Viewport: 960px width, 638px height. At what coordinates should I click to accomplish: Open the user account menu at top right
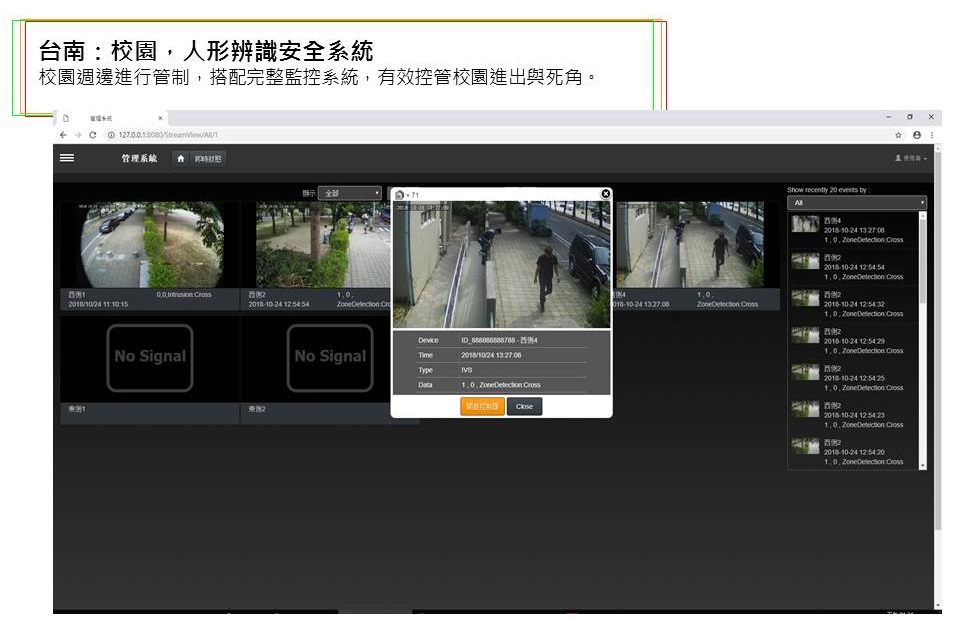[910, 158]
